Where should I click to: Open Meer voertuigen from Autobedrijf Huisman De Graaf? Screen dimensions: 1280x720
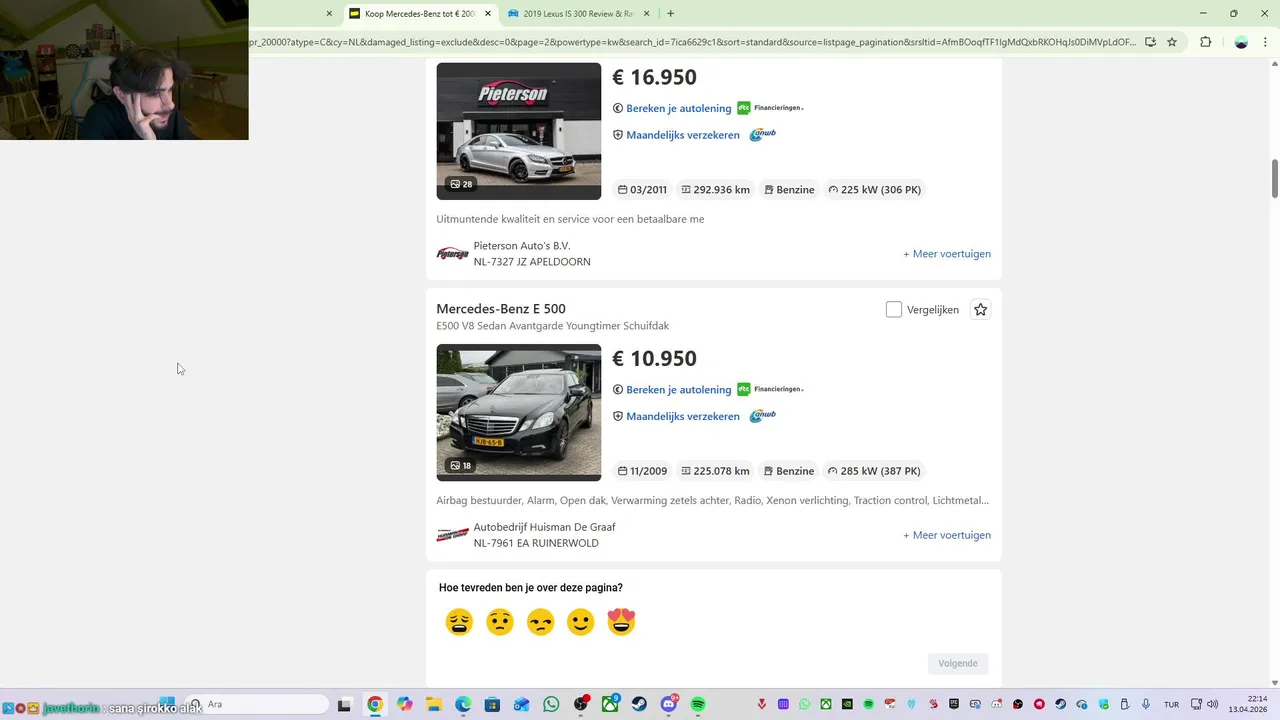(x=947, y=535)
